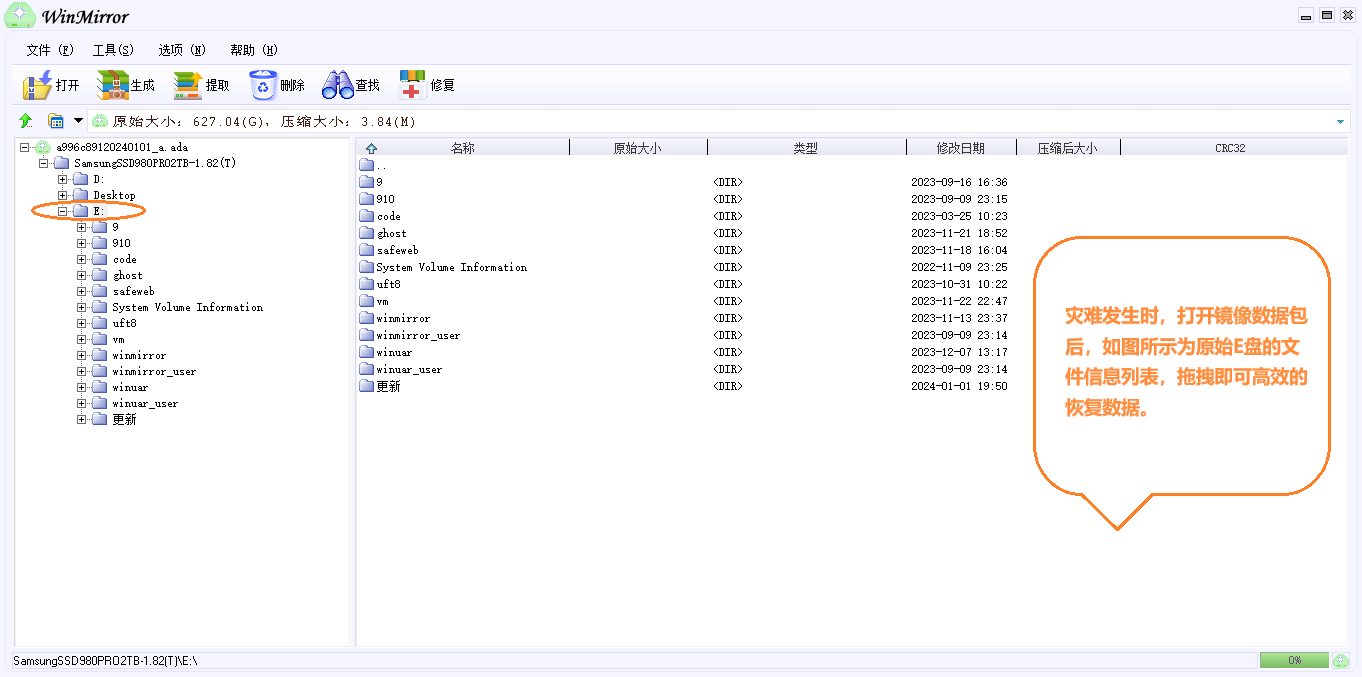1362x677 pixels.
Task: Expand the D: drive tree node
Action: 63,179
